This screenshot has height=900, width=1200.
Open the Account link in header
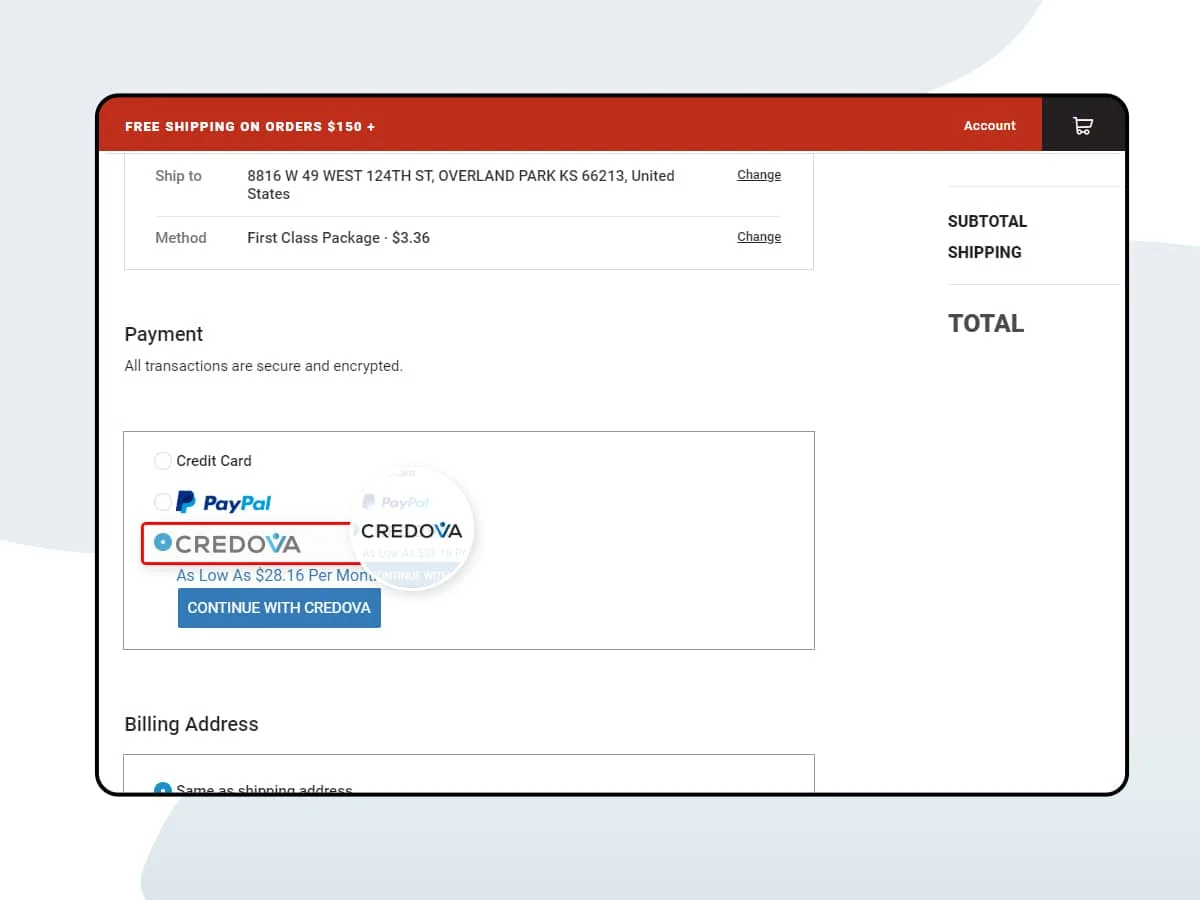(x=989, y=126)
